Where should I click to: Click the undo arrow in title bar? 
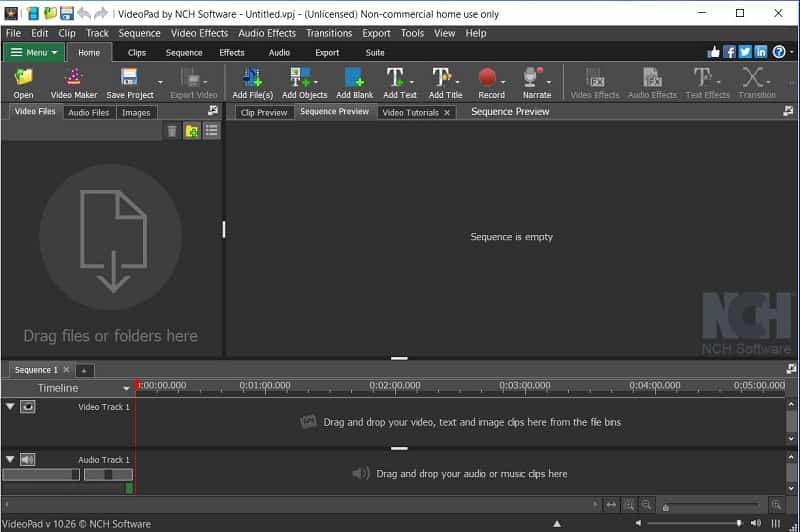tap(84, 13)
